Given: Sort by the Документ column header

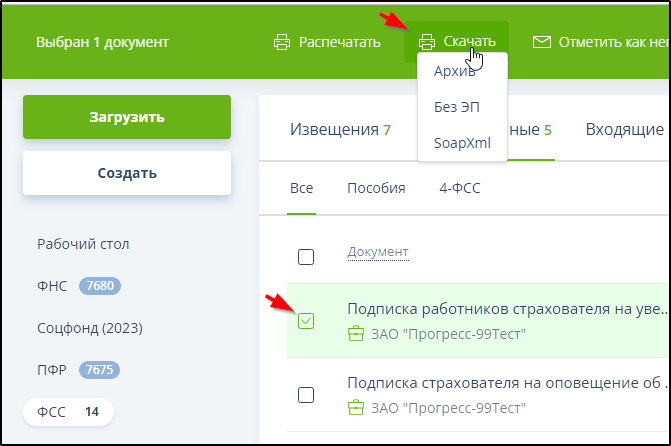Looking at the screenshot, I should 377,251.
